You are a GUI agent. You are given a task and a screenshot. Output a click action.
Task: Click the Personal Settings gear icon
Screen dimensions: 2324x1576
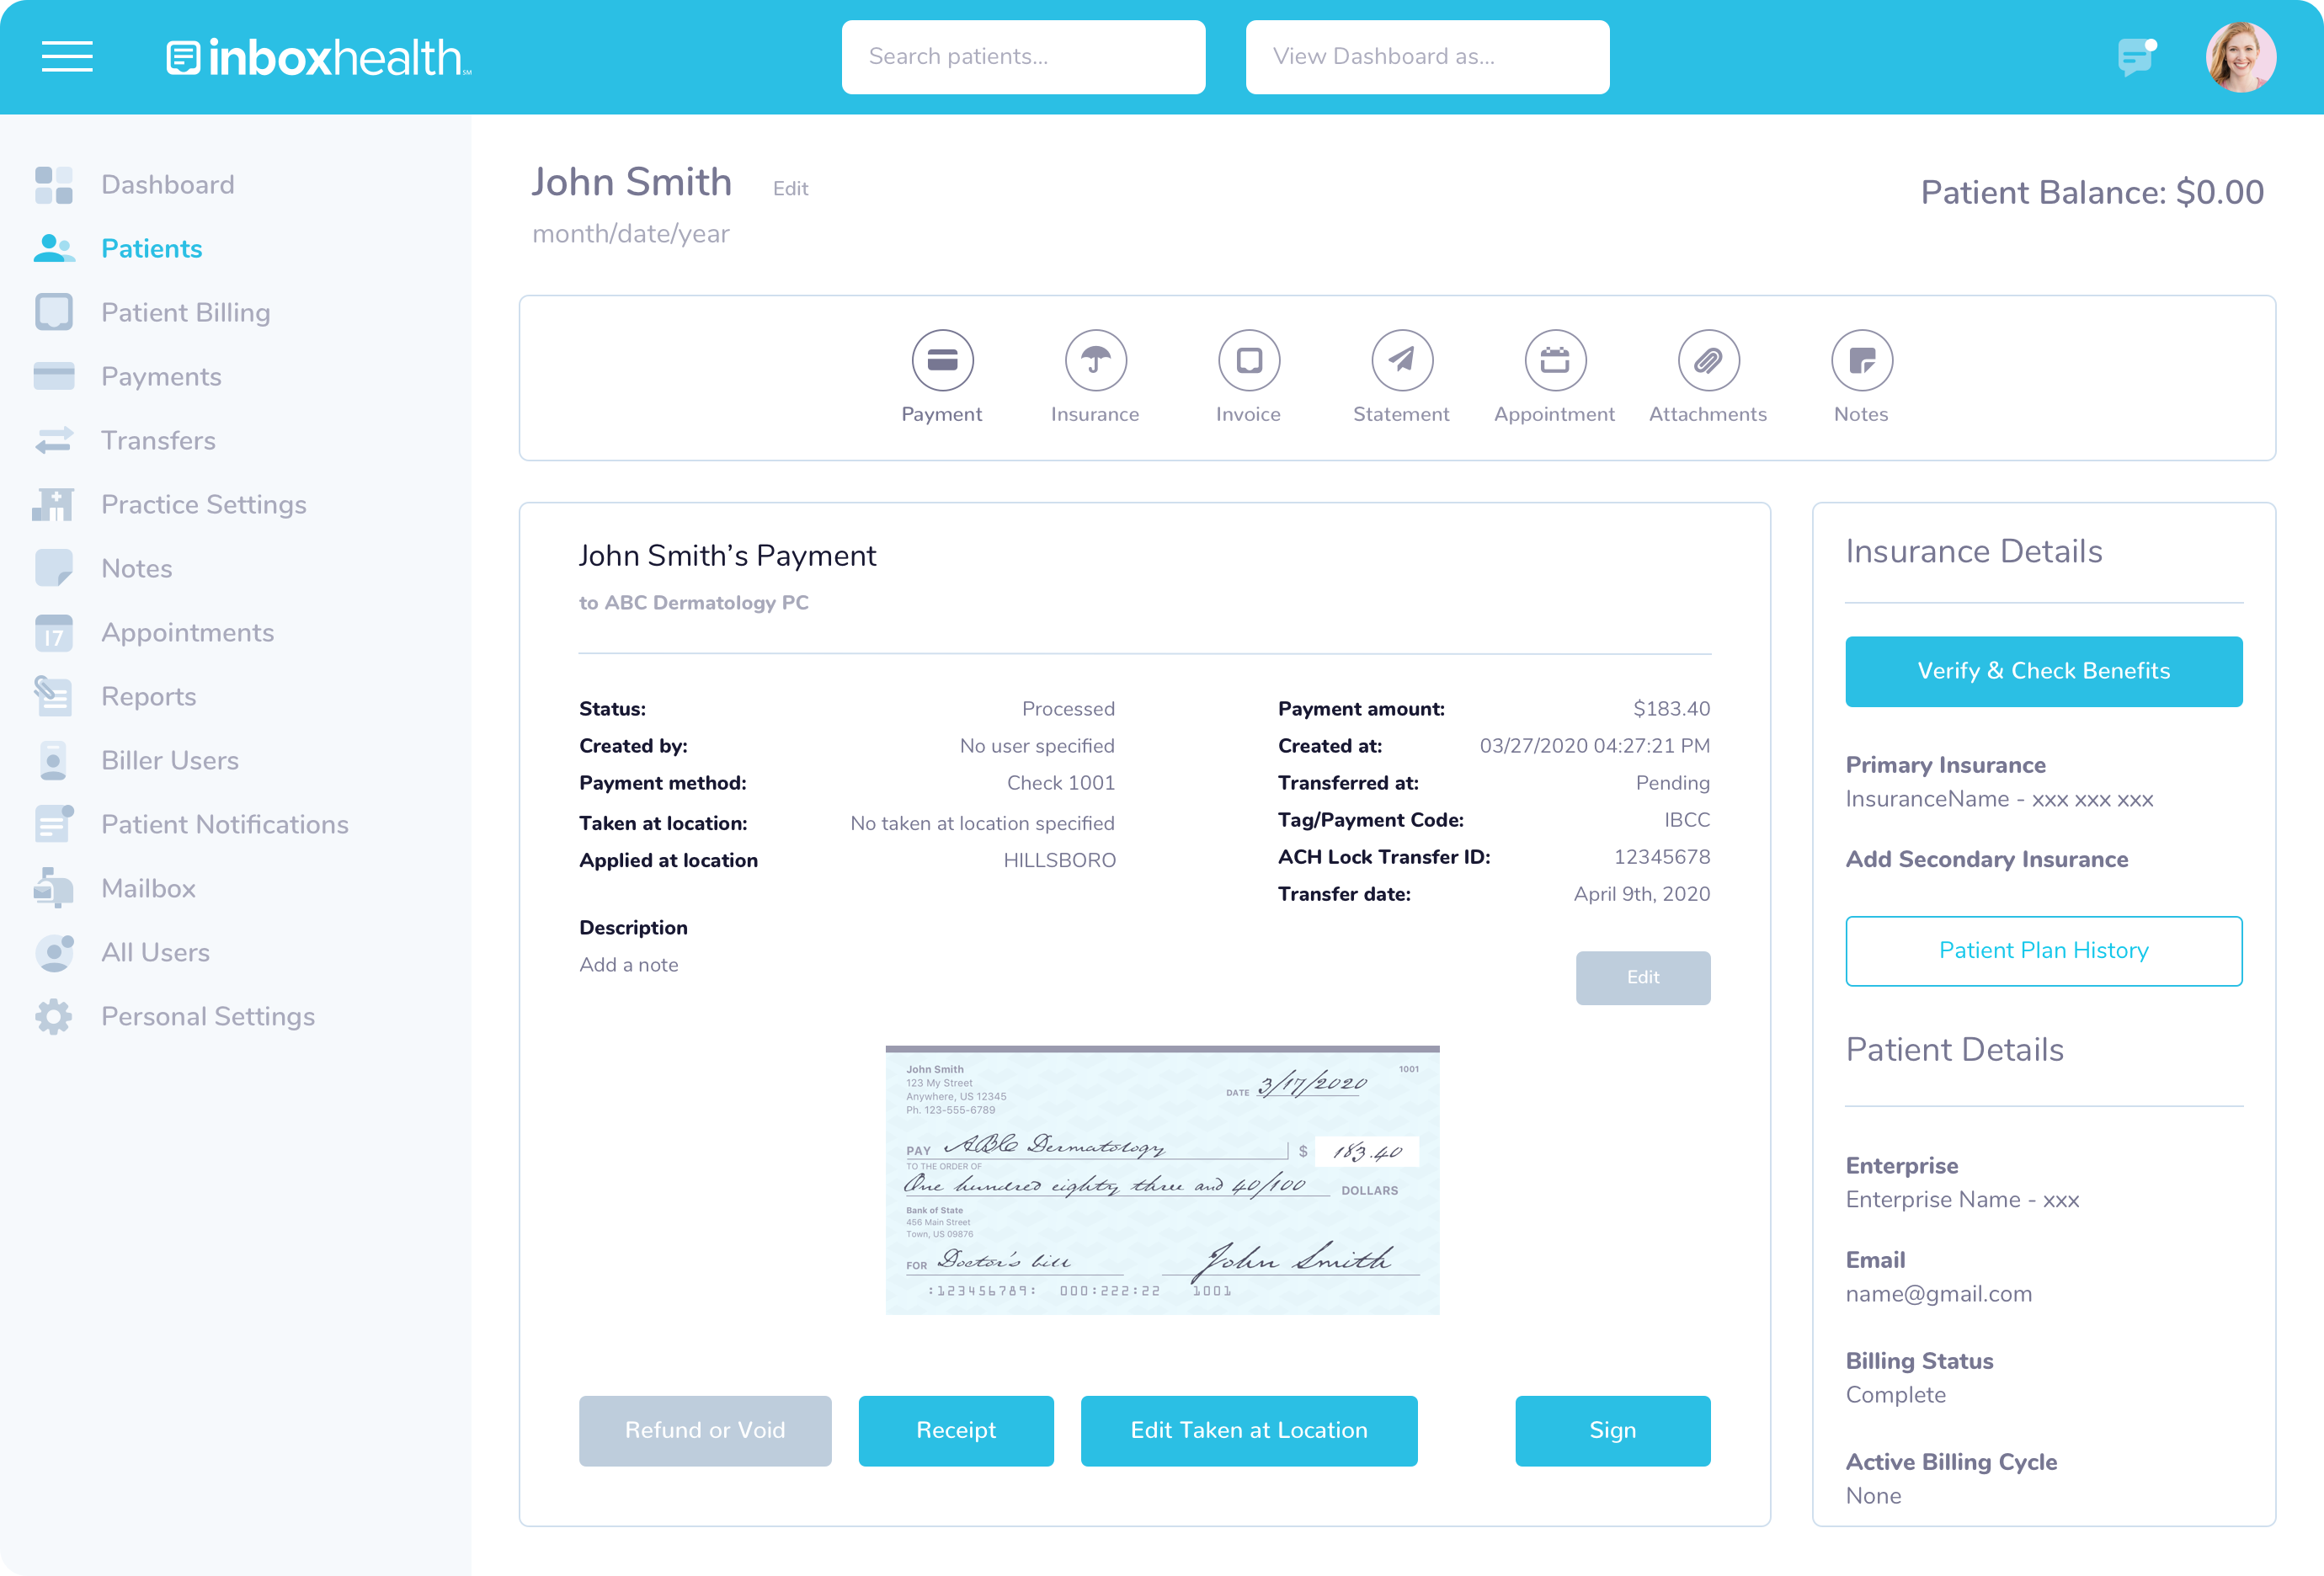coord(55,1016)
